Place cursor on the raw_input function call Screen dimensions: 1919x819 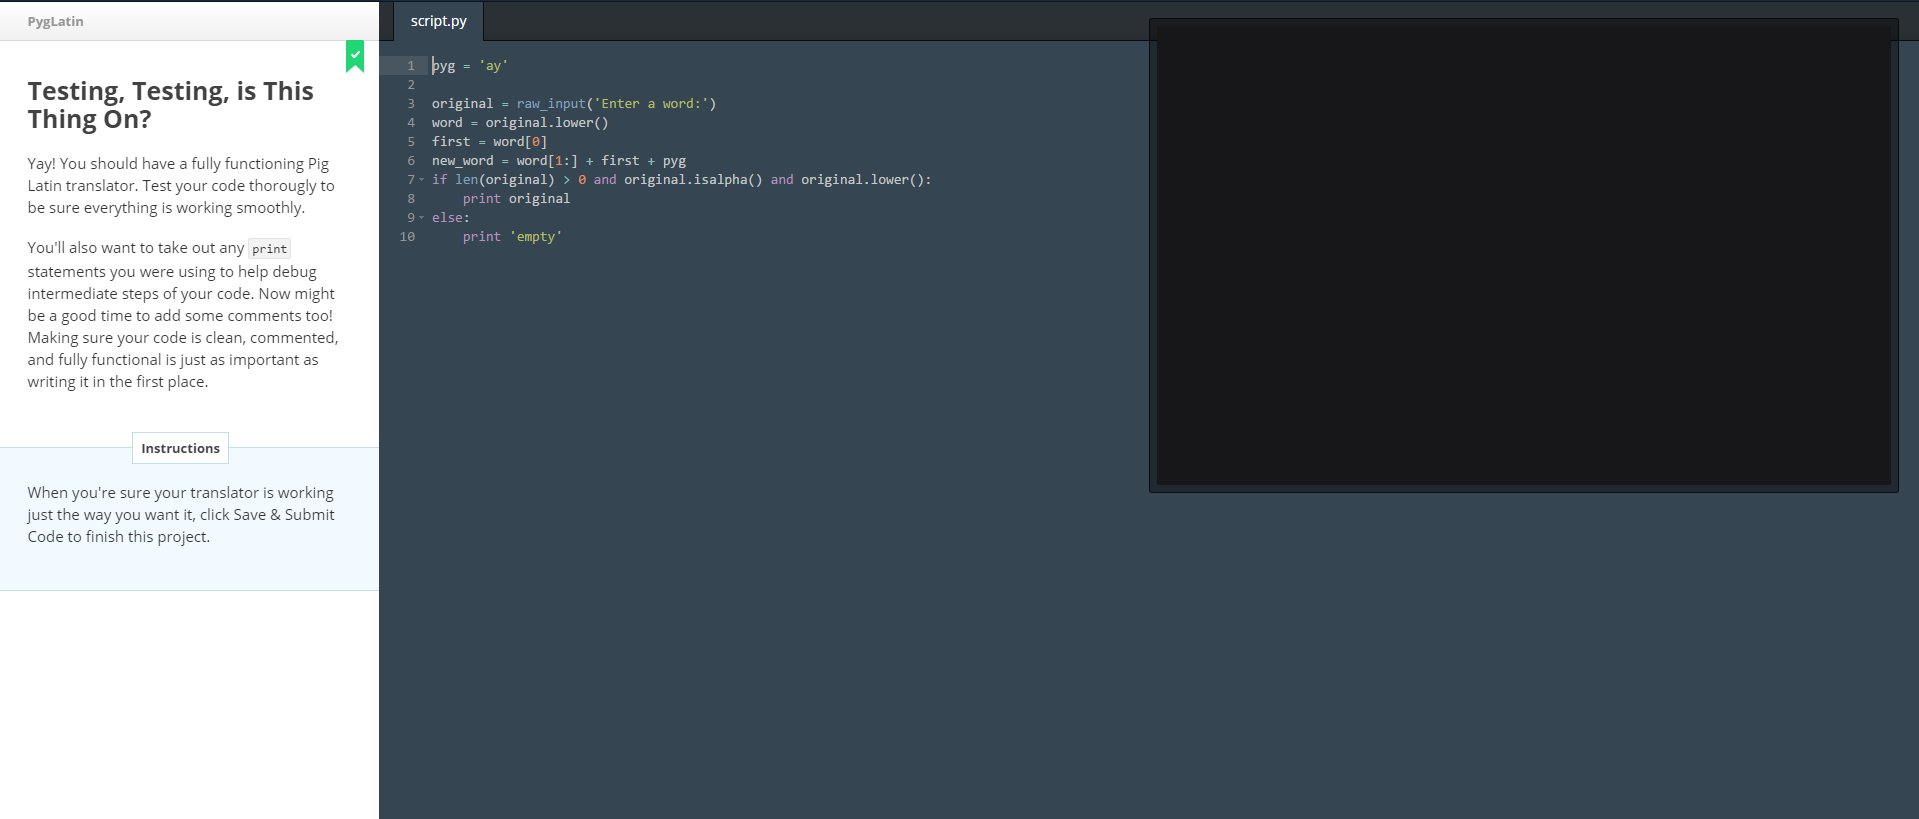click(x=550, y=104)
